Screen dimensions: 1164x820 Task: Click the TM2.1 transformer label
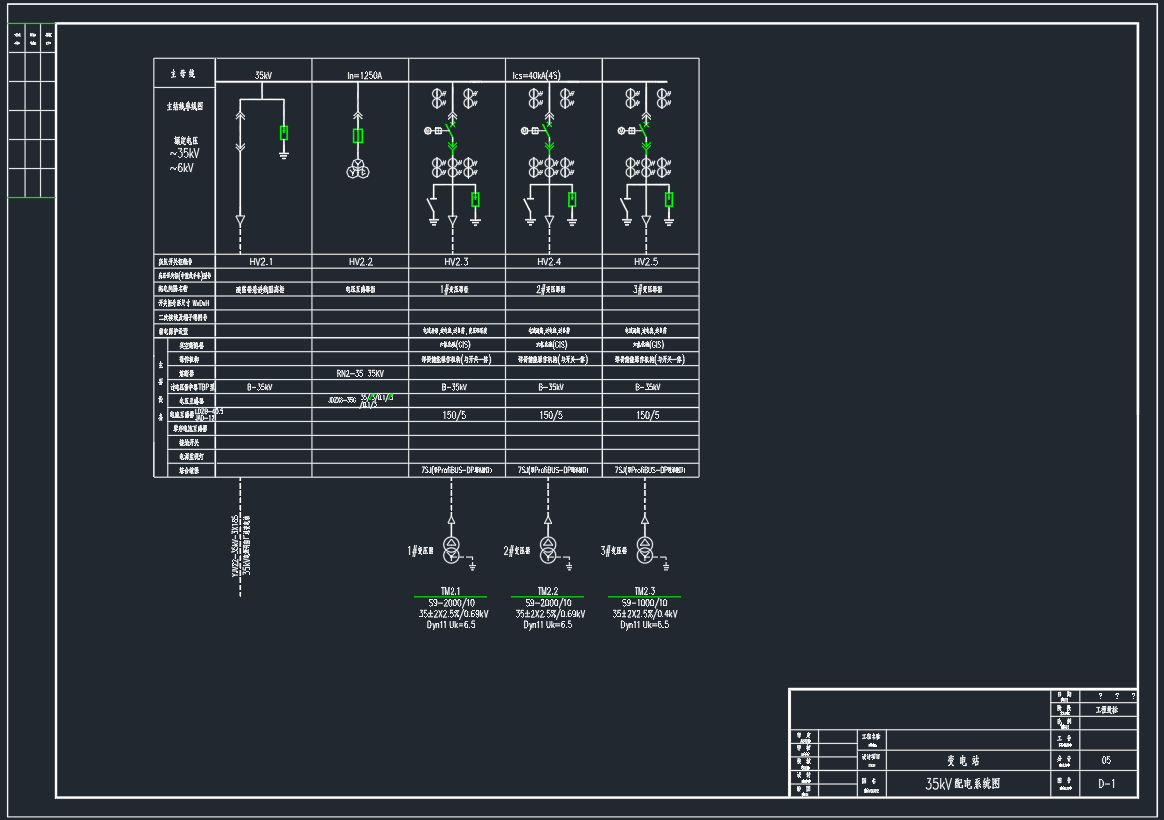coord(450,591)
